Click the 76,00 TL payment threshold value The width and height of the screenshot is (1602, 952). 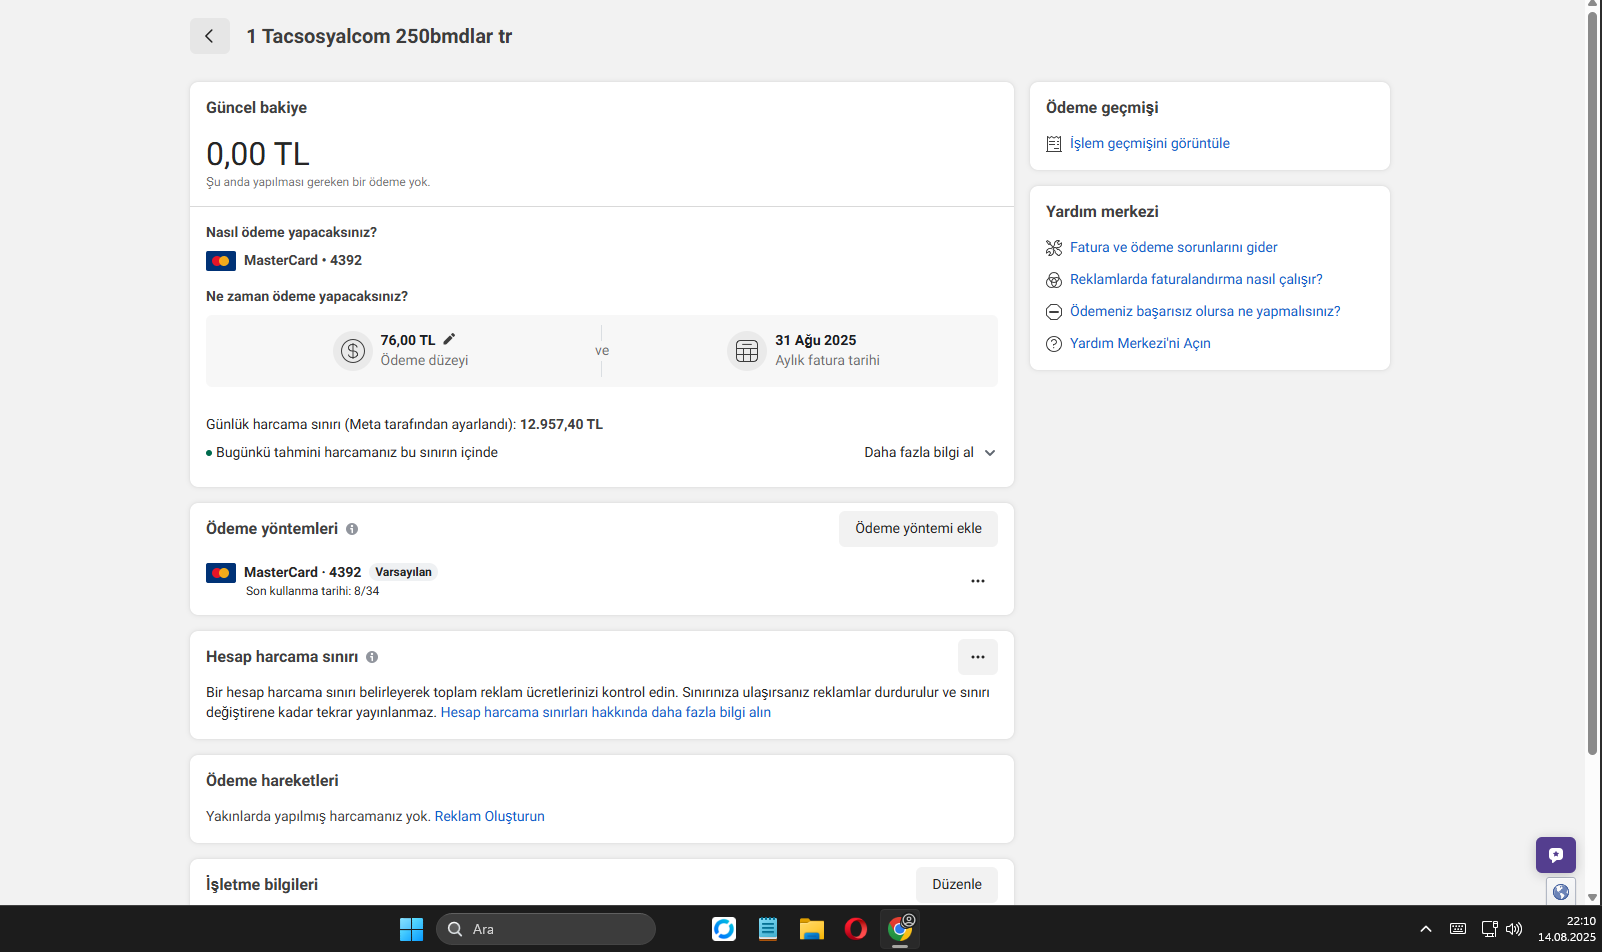[408, 341]
